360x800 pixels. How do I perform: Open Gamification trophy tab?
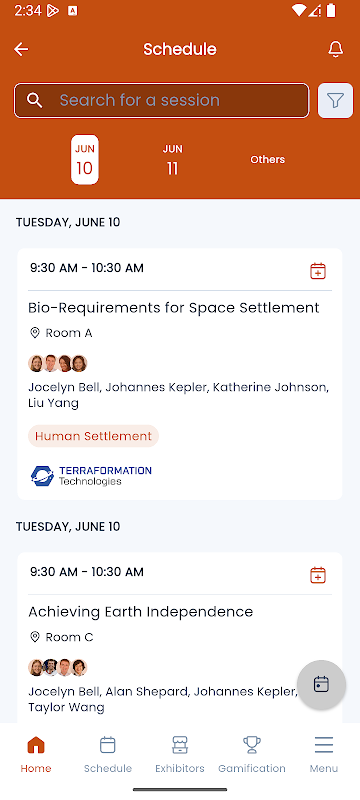pyautogui.click(x=252, y=754)
